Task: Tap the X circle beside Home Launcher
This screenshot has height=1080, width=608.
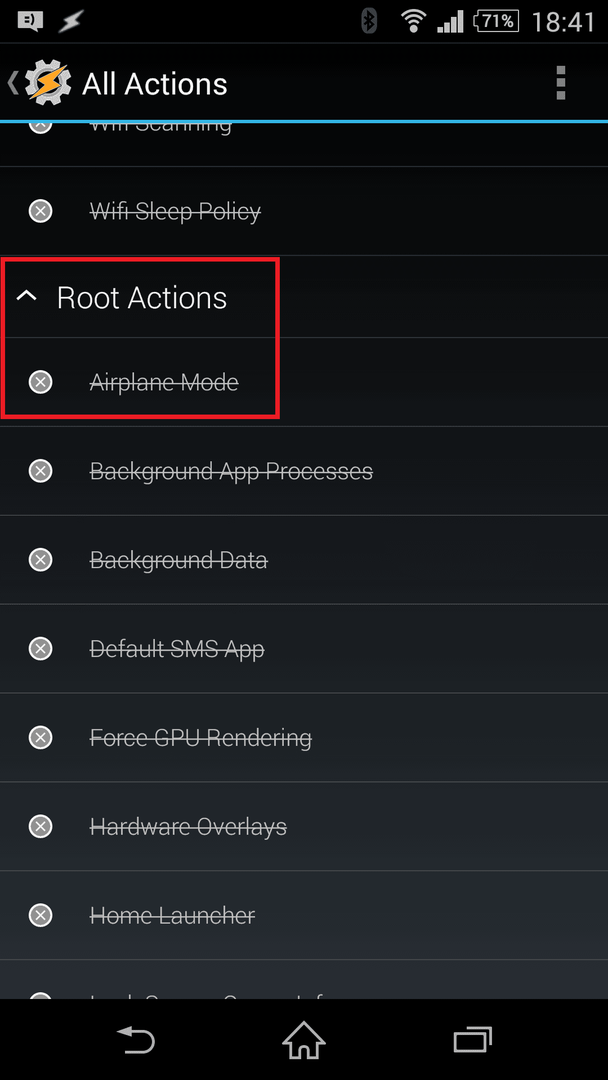Action: [41, 915]
